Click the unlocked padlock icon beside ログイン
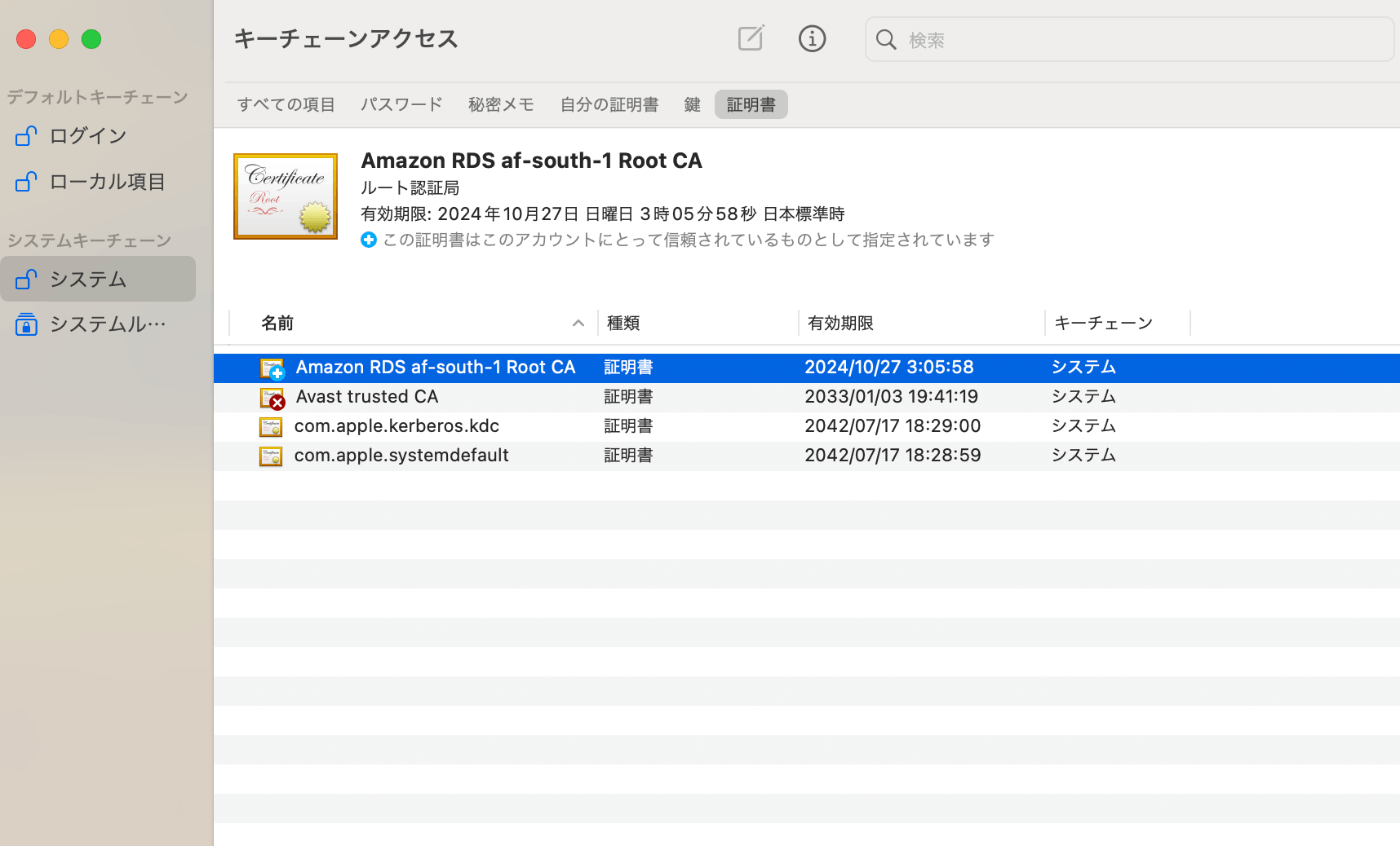Screen dimensions: 1400x846 point(27,135)
